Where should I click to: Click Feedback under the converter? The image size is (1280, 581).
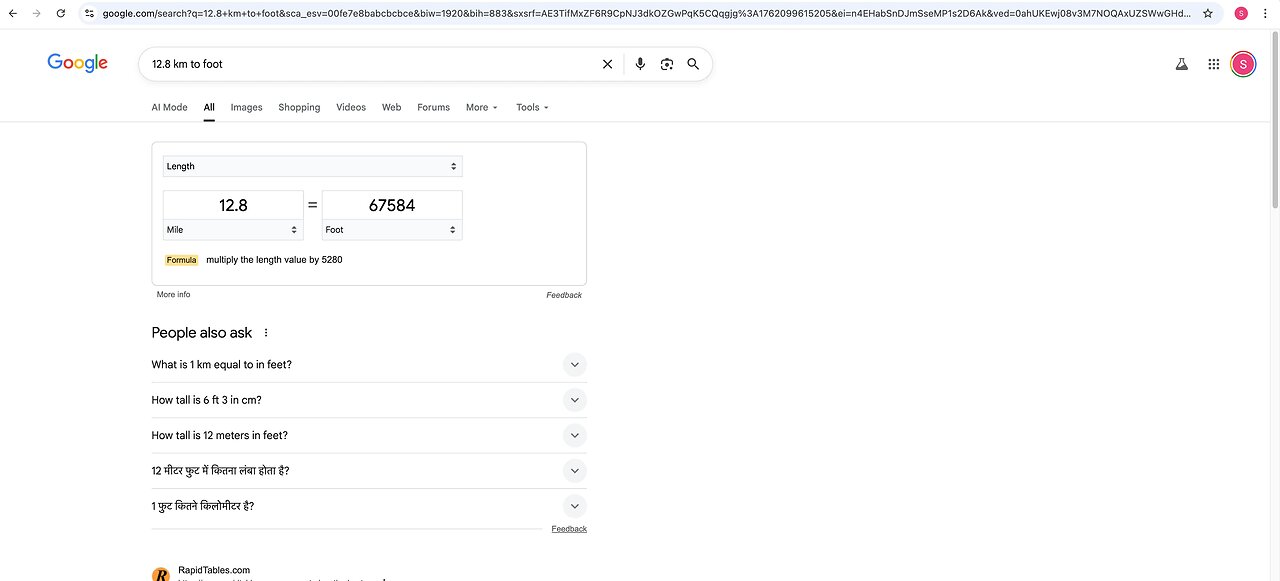[564, 295]
